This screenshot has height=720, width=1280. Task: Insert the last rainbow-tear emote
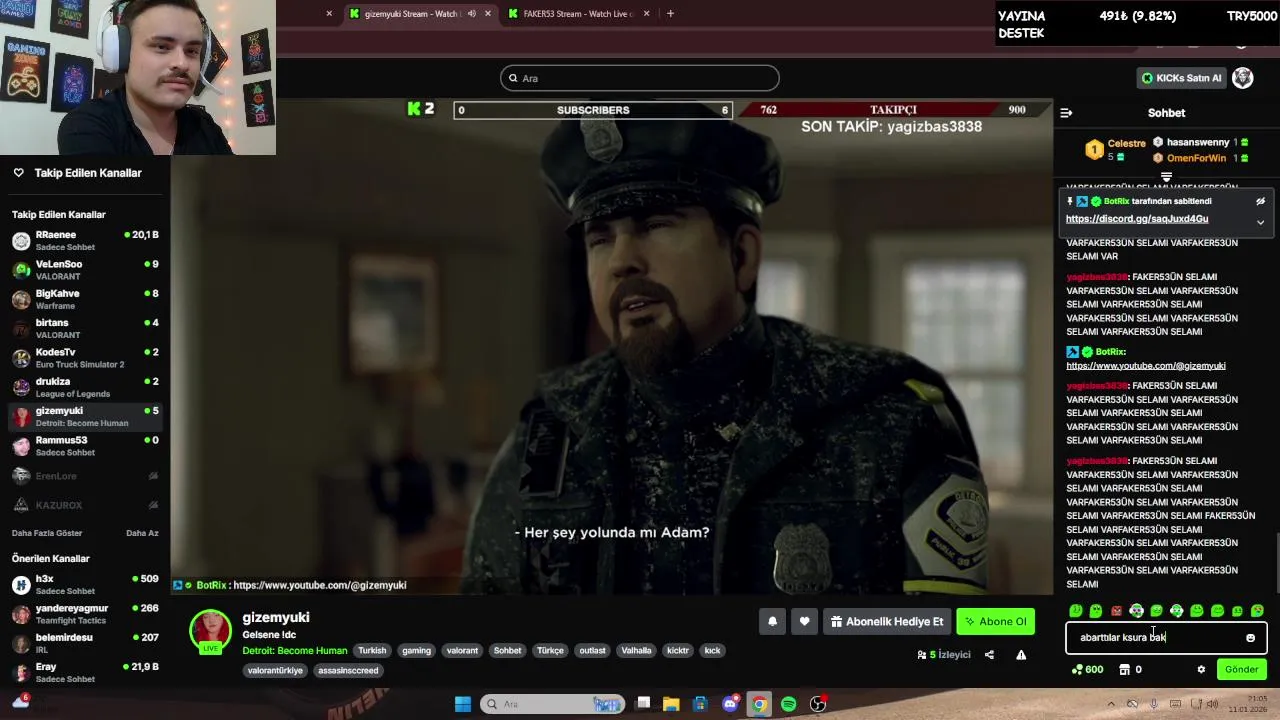1257,611
